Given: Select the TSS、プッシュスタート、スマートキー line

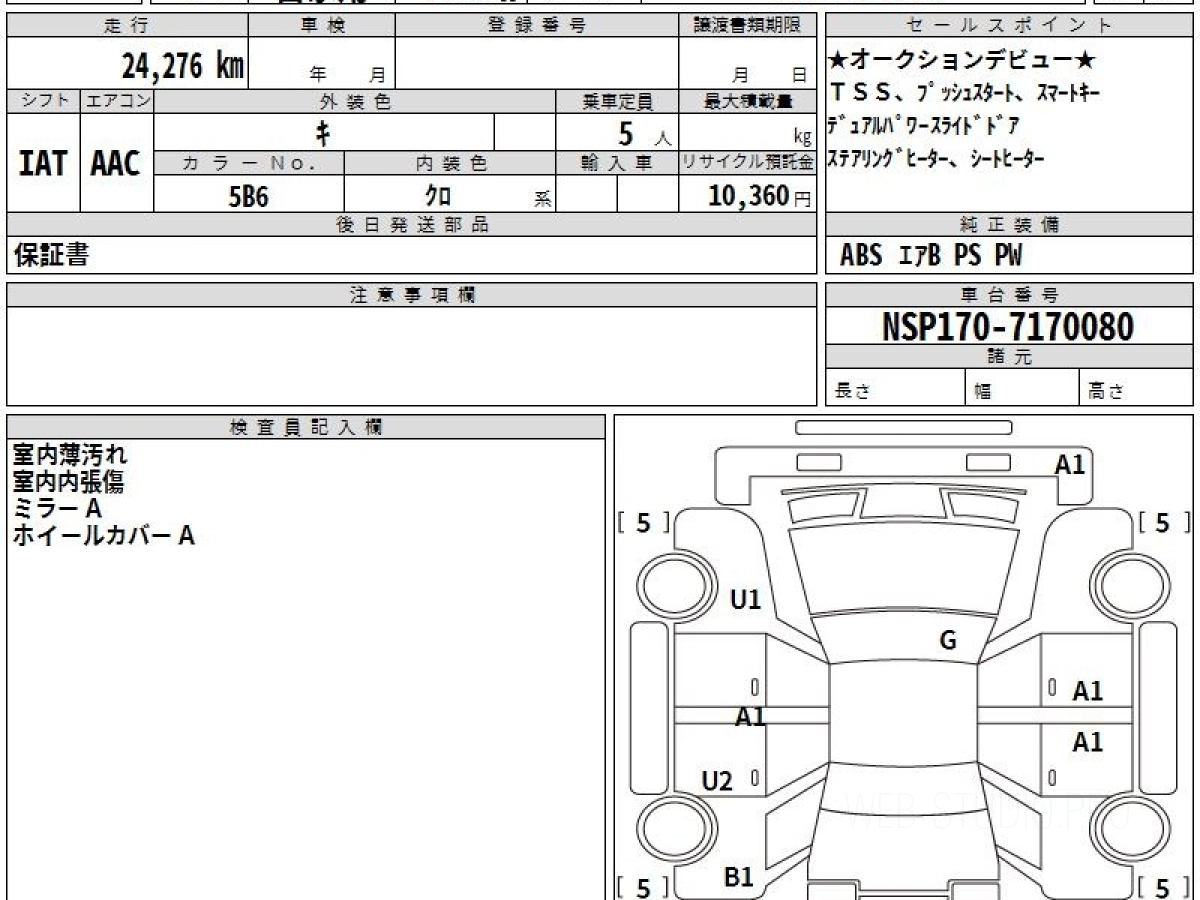Looking at the screenshot, I should [x=965, y=93].
